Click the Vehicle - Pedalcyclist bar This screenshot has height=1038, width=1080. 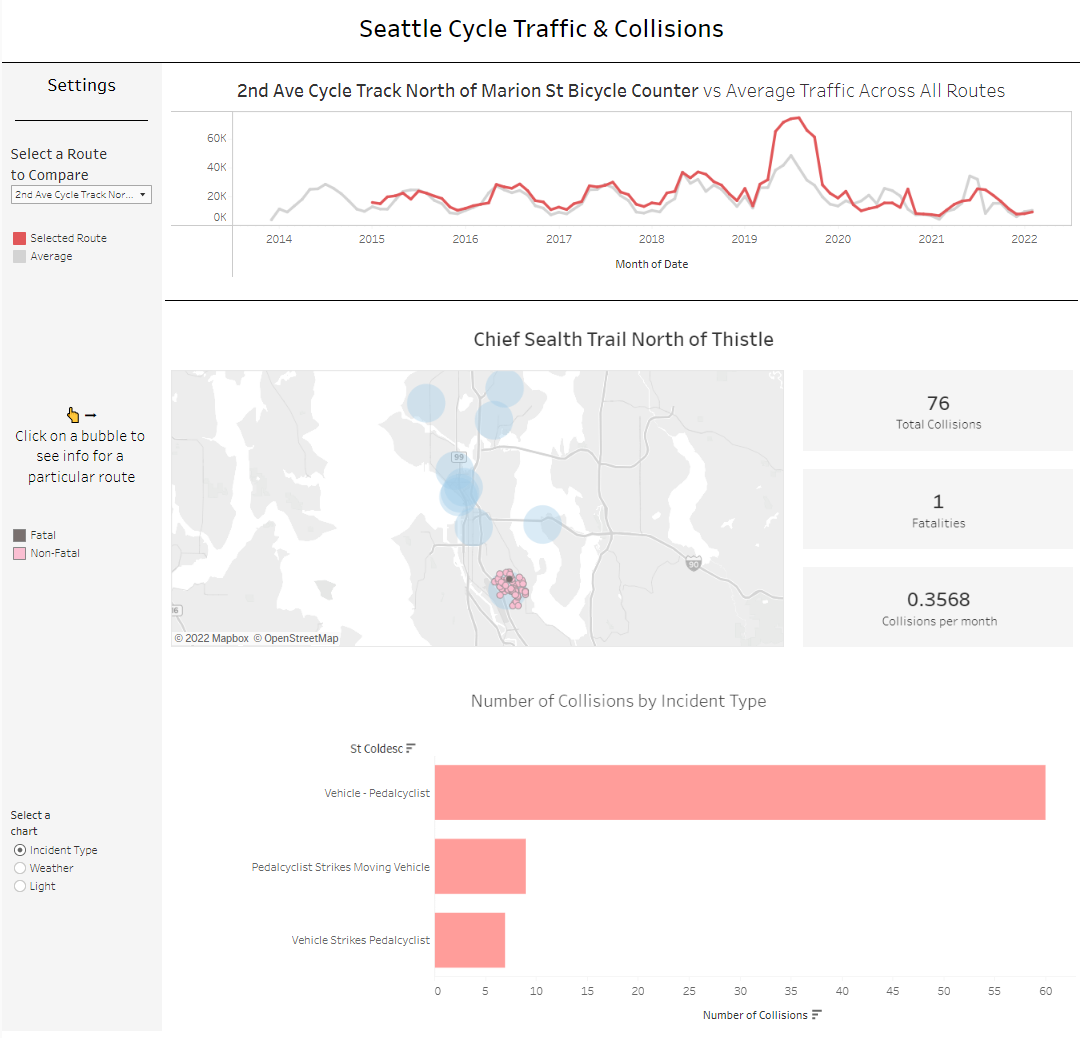(739, 792)
